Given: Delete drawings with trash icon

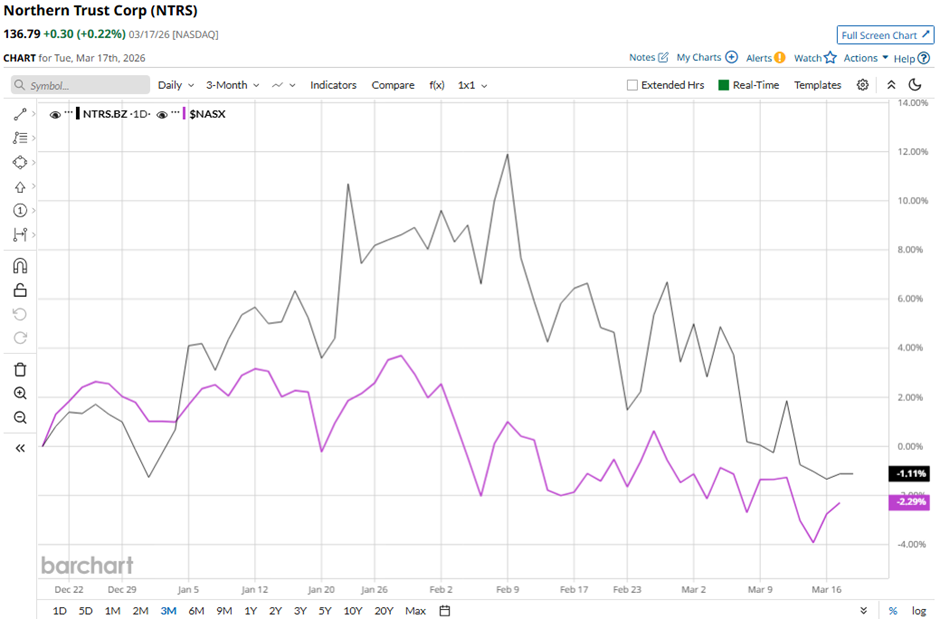Looking at the screenshot, I should pyautogui.click(x=20, y=369).
